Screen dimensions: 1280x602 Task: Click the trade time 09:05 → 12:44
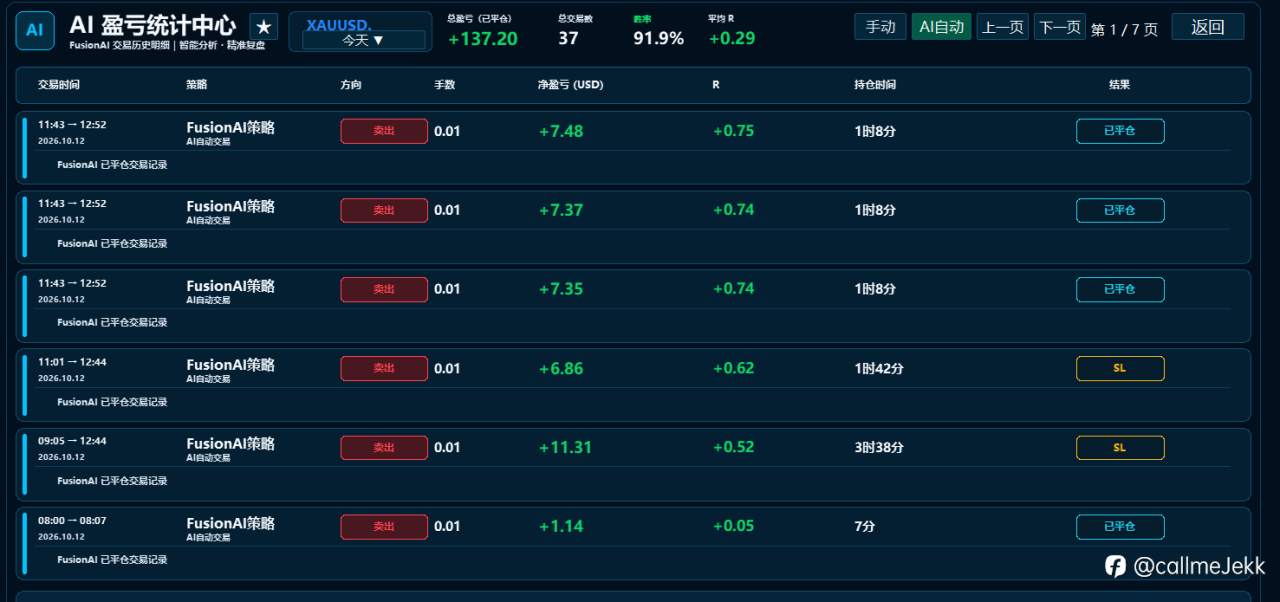(72, 441)
